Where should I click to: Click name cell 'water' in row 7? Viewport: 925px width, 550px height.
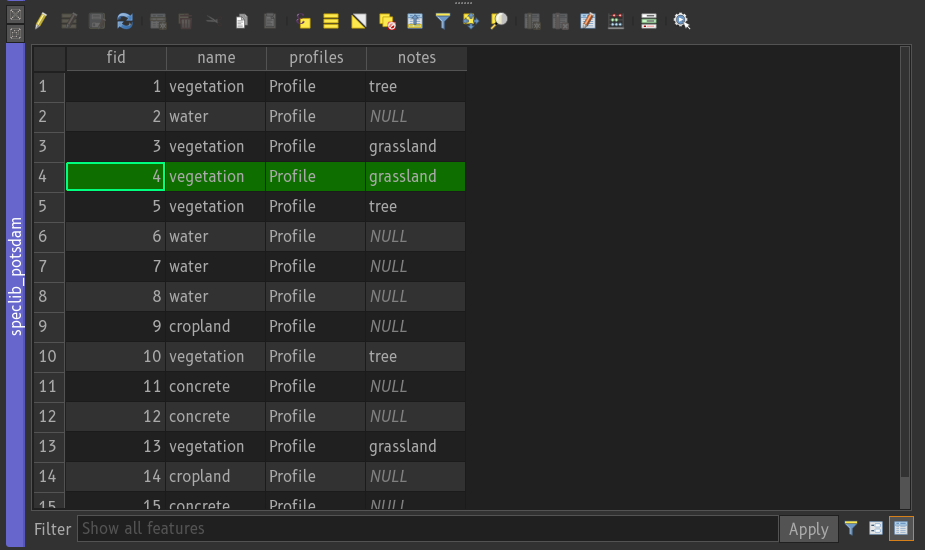[216, 267]
